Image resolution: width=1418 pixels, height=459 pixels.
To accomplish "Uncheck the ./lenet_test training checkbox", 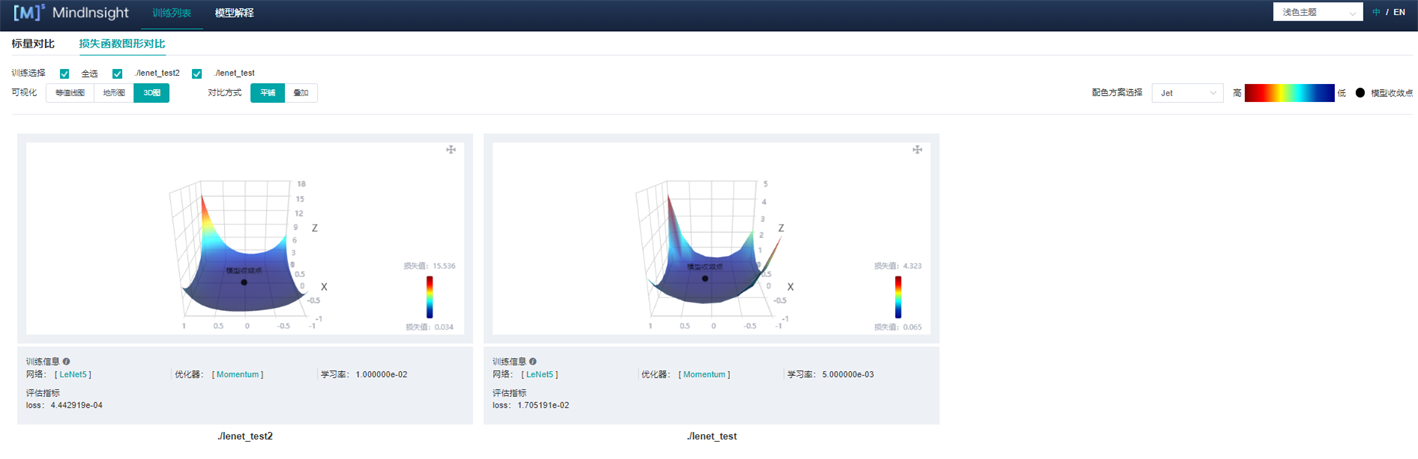I will coord(197,74).
